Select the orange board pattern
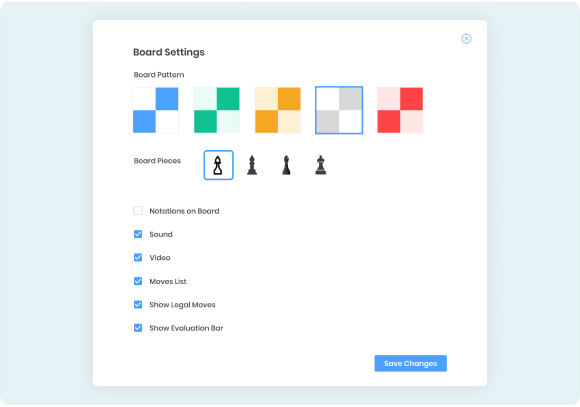The width and height of the screenshot is (580, 407). (x=278, y=110)
